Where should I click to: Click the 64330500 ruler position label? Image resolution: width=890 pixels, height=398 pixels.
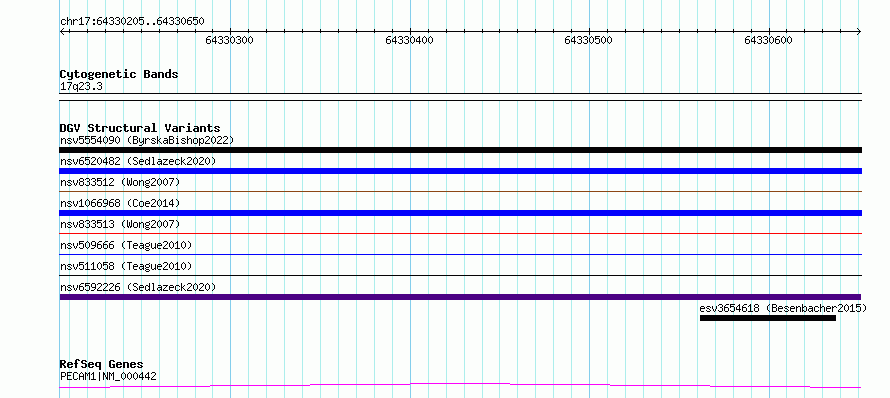(589, 40)
